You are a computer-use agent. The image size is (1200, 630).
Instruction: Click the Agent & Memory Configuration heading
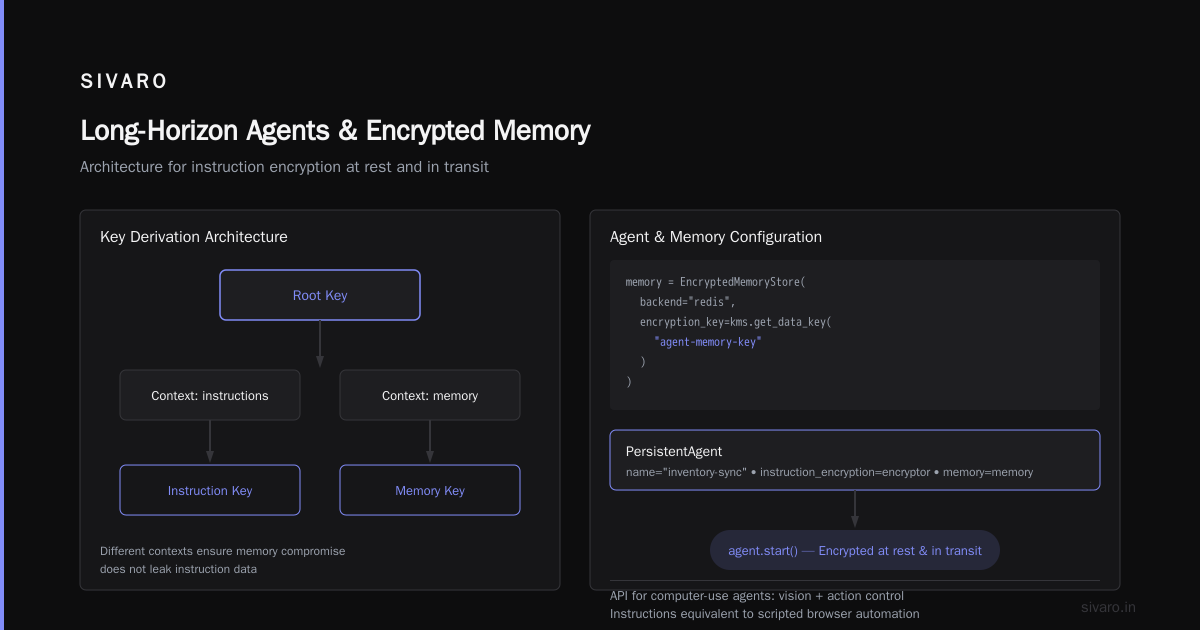716,237
